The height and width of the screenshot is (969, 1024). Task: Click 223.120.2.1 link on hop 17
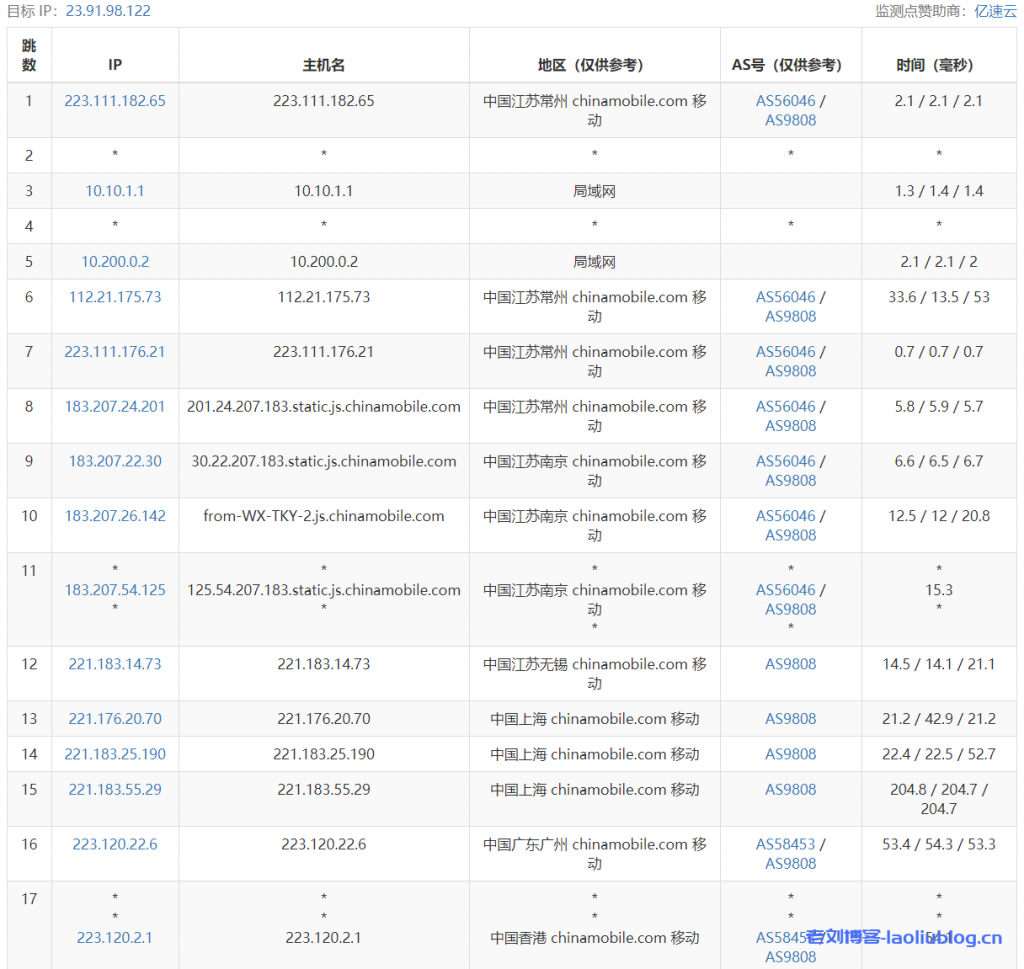114,938
